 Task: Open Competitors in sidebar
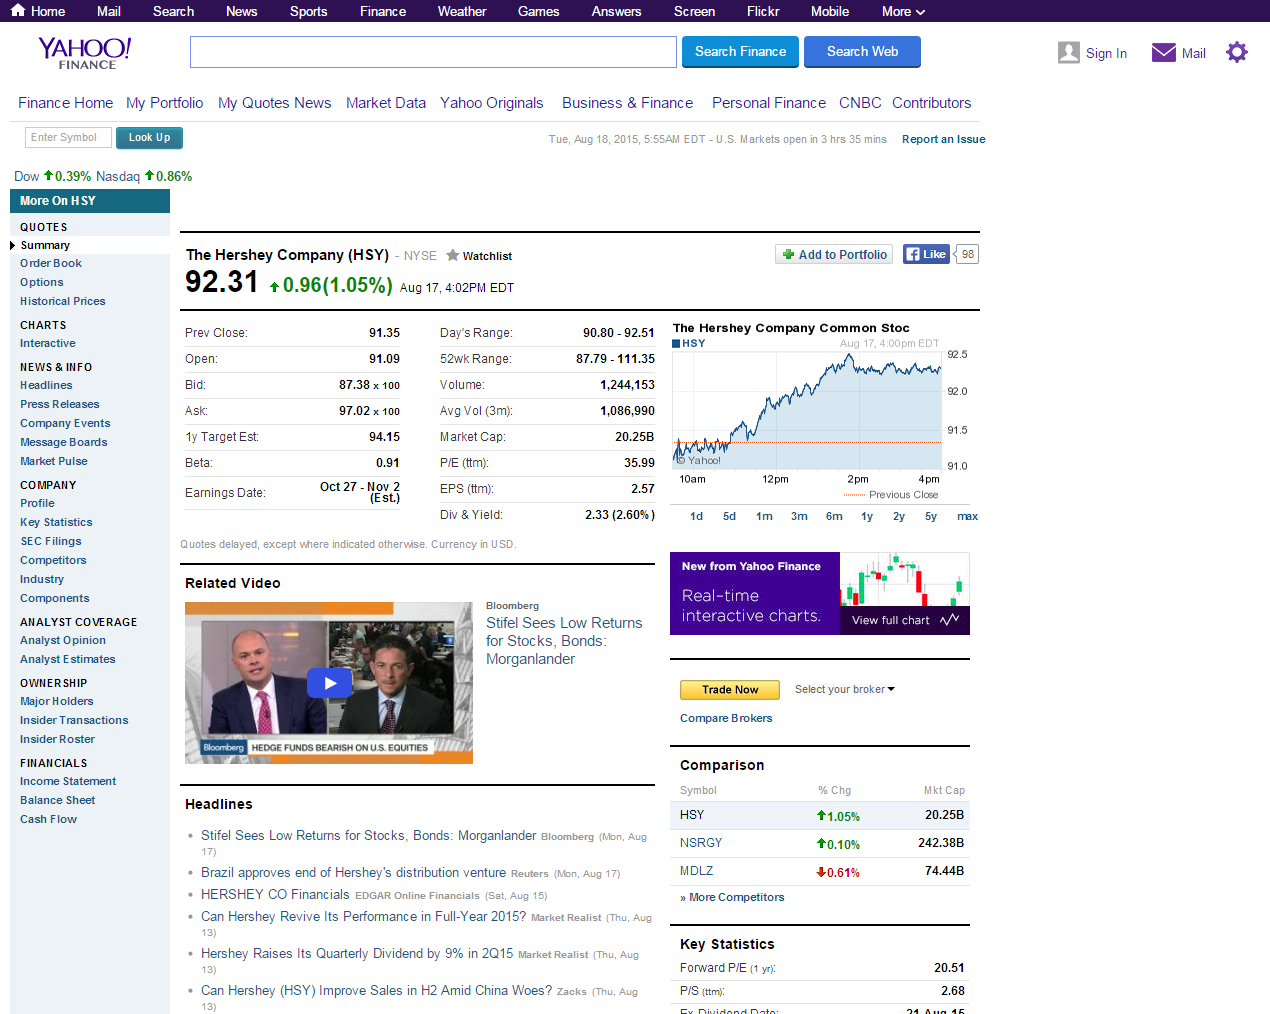coord(53,560)
